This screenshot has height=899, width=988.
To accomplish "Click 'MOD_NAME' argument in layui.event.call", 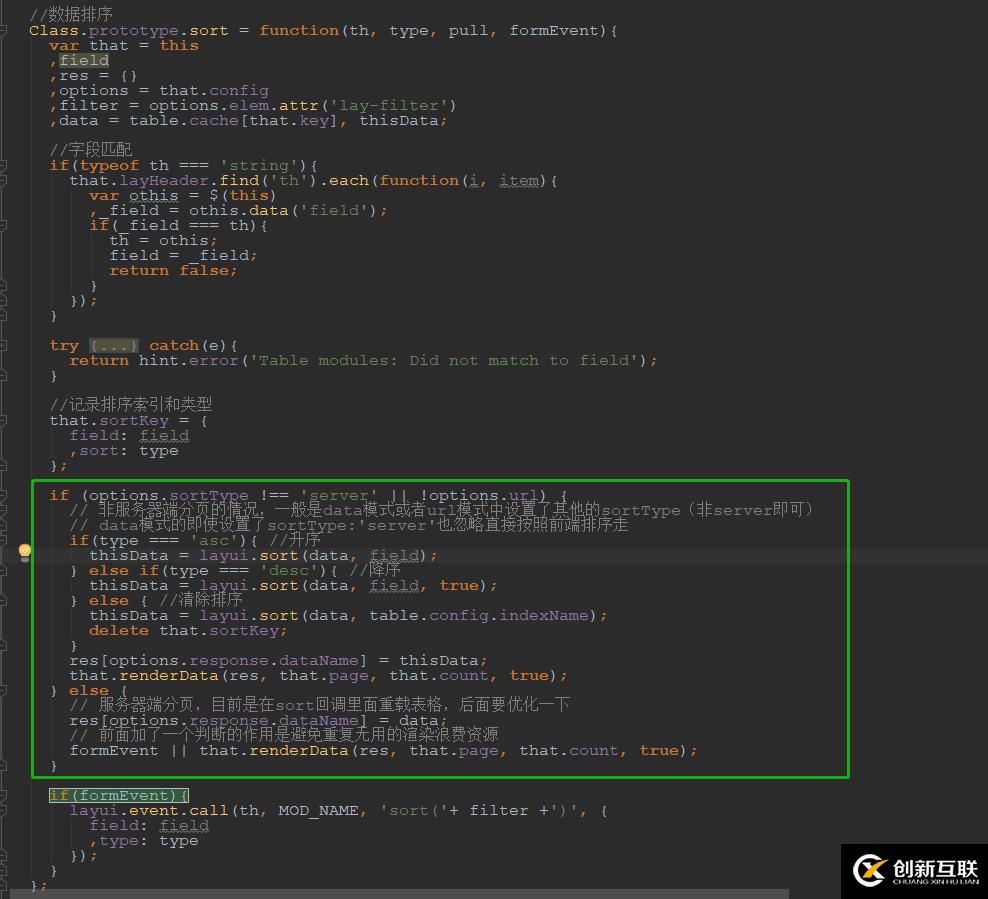I will point(318,811).
